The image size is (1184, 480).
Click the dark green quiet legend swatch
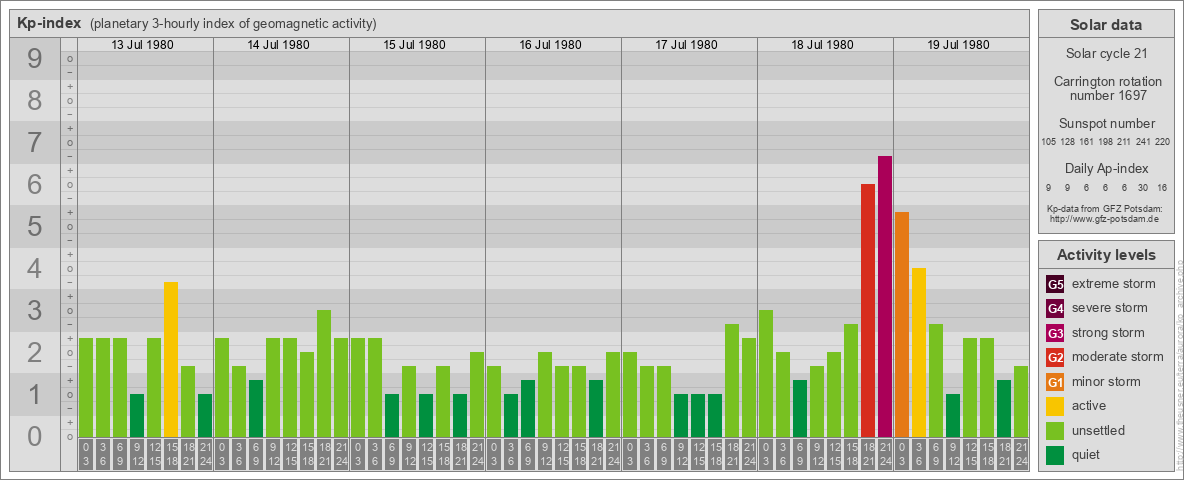pyautogui.click(x=1055, y=455)
